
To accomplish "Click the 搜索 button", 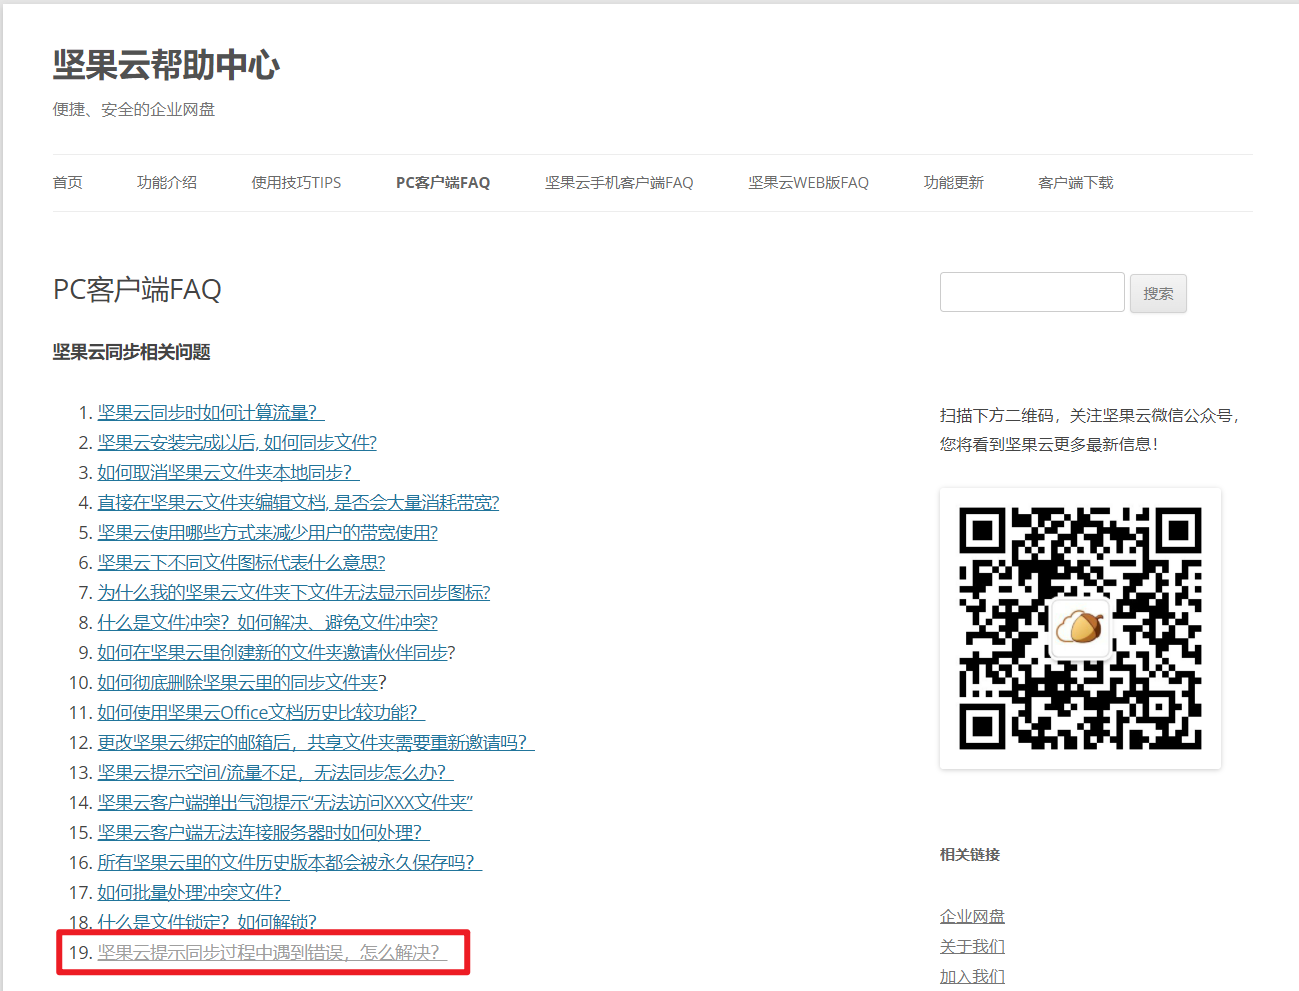I will pyautogui.click(x=1158, y=294).
